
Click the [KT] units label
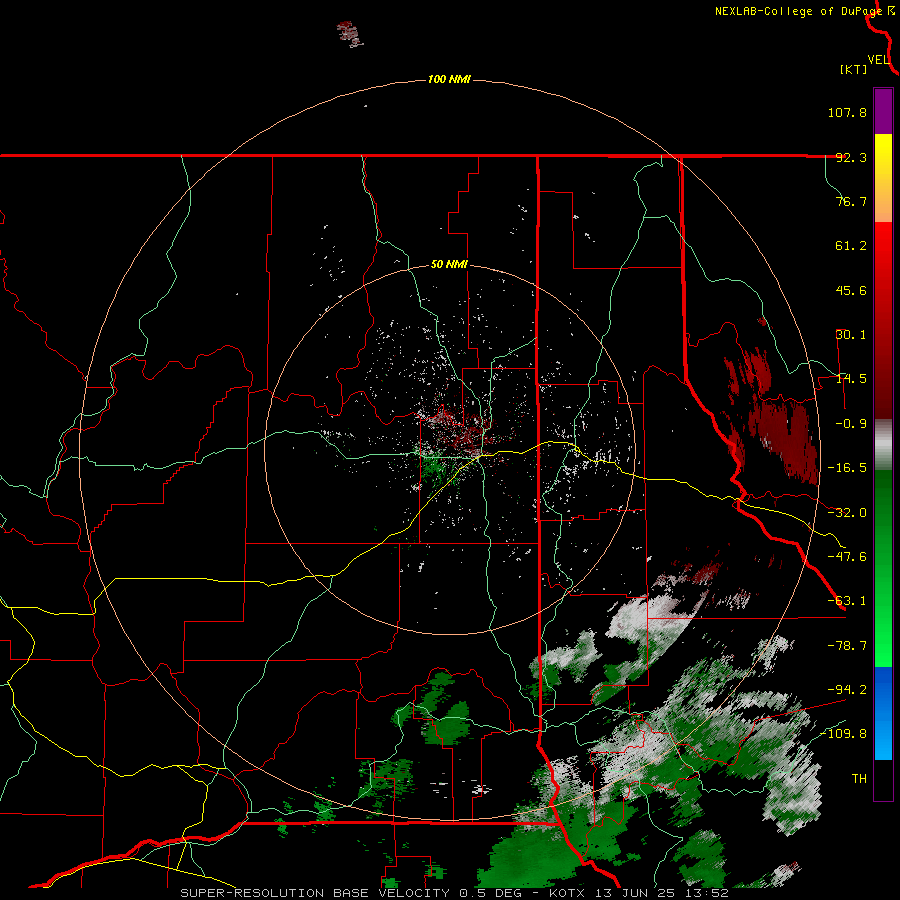pyautogui.click(x=853, y=69)
